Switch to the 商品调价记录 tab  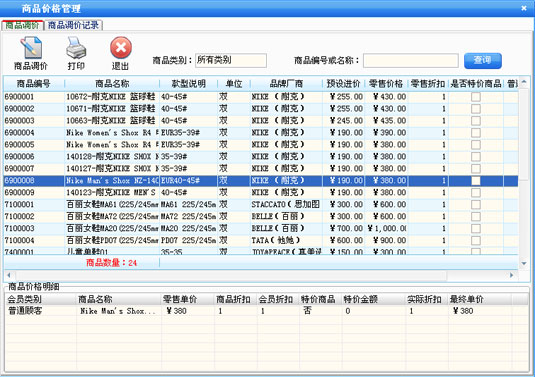pyautogui.click(x=73, y=25)
